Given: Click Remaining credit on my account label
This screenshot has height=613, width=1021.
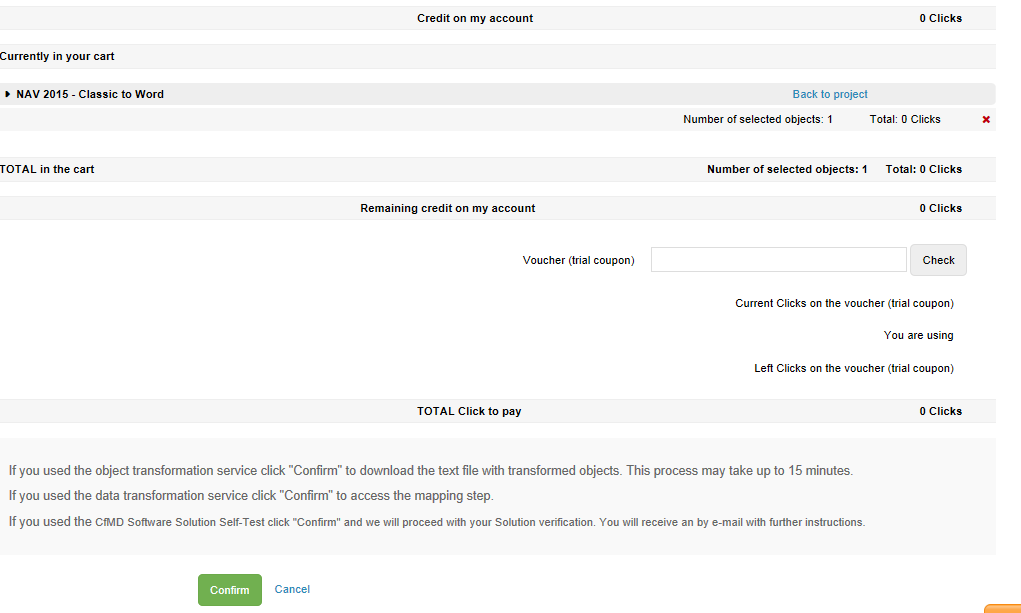Looking at the screenshot, I should tap(447, 208).
